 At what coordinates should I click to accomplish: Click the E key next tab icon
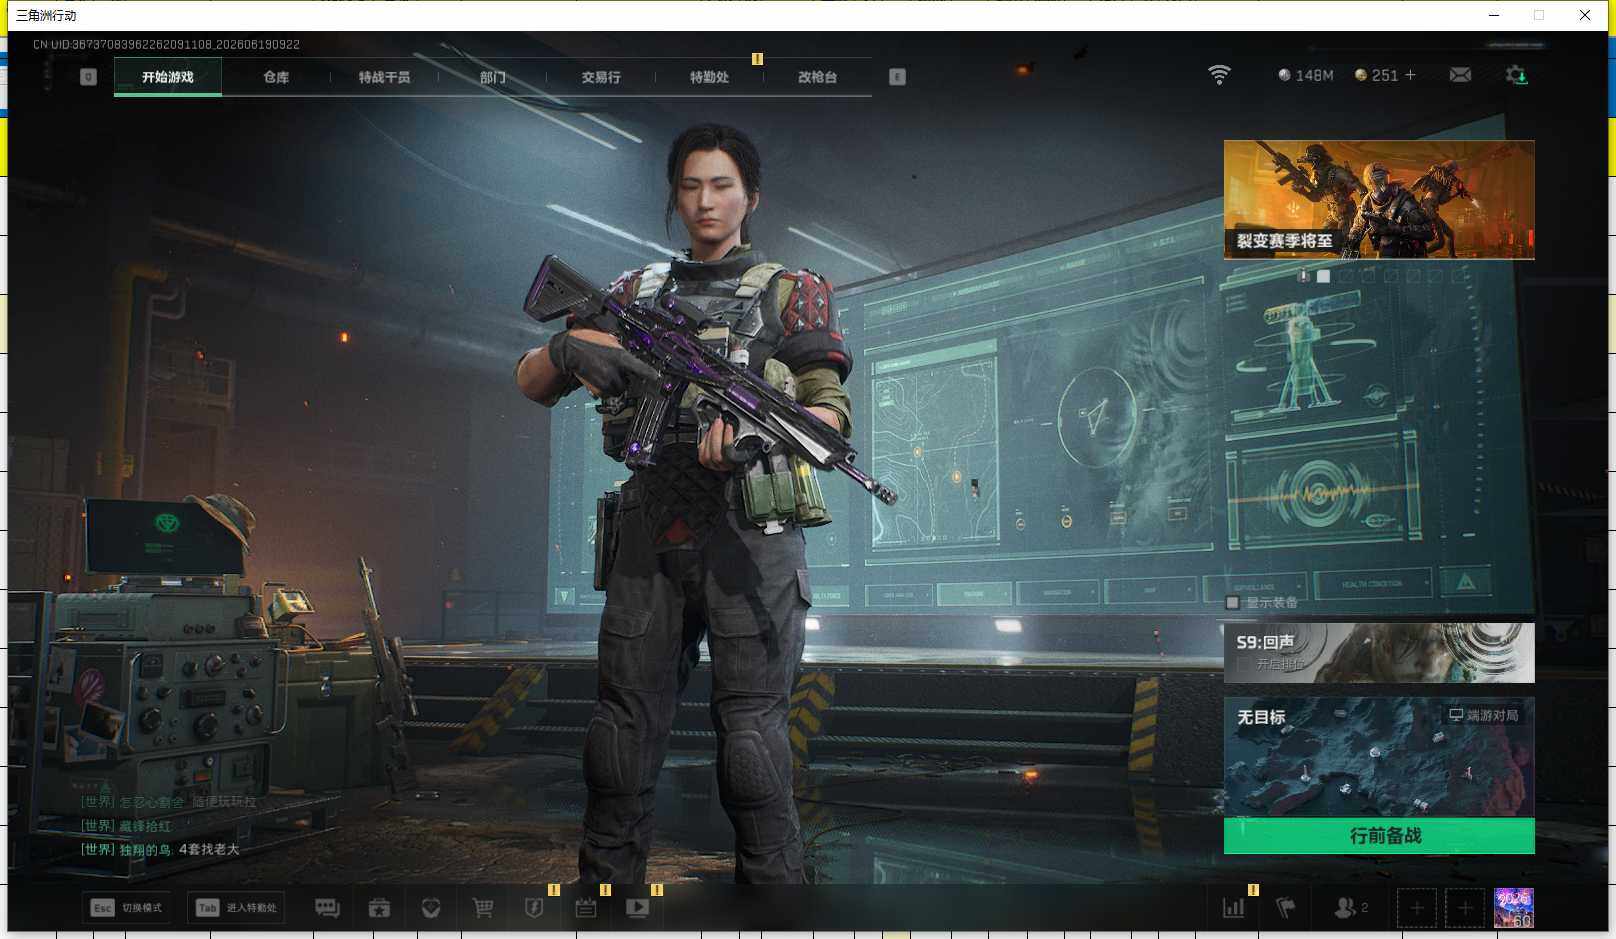point(897,77)
